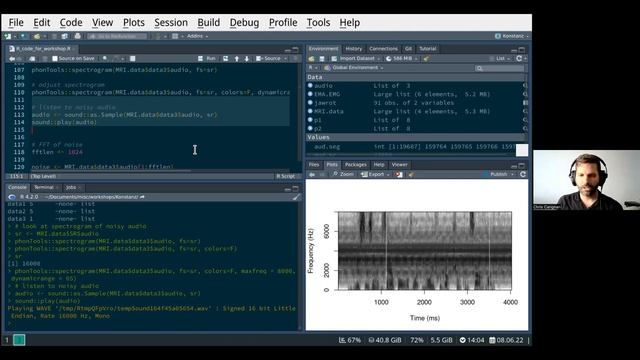Image resolution: width=640 pixels, height=360 pixels.
Task: Clear console broom icon
Action: pos(296,197)
